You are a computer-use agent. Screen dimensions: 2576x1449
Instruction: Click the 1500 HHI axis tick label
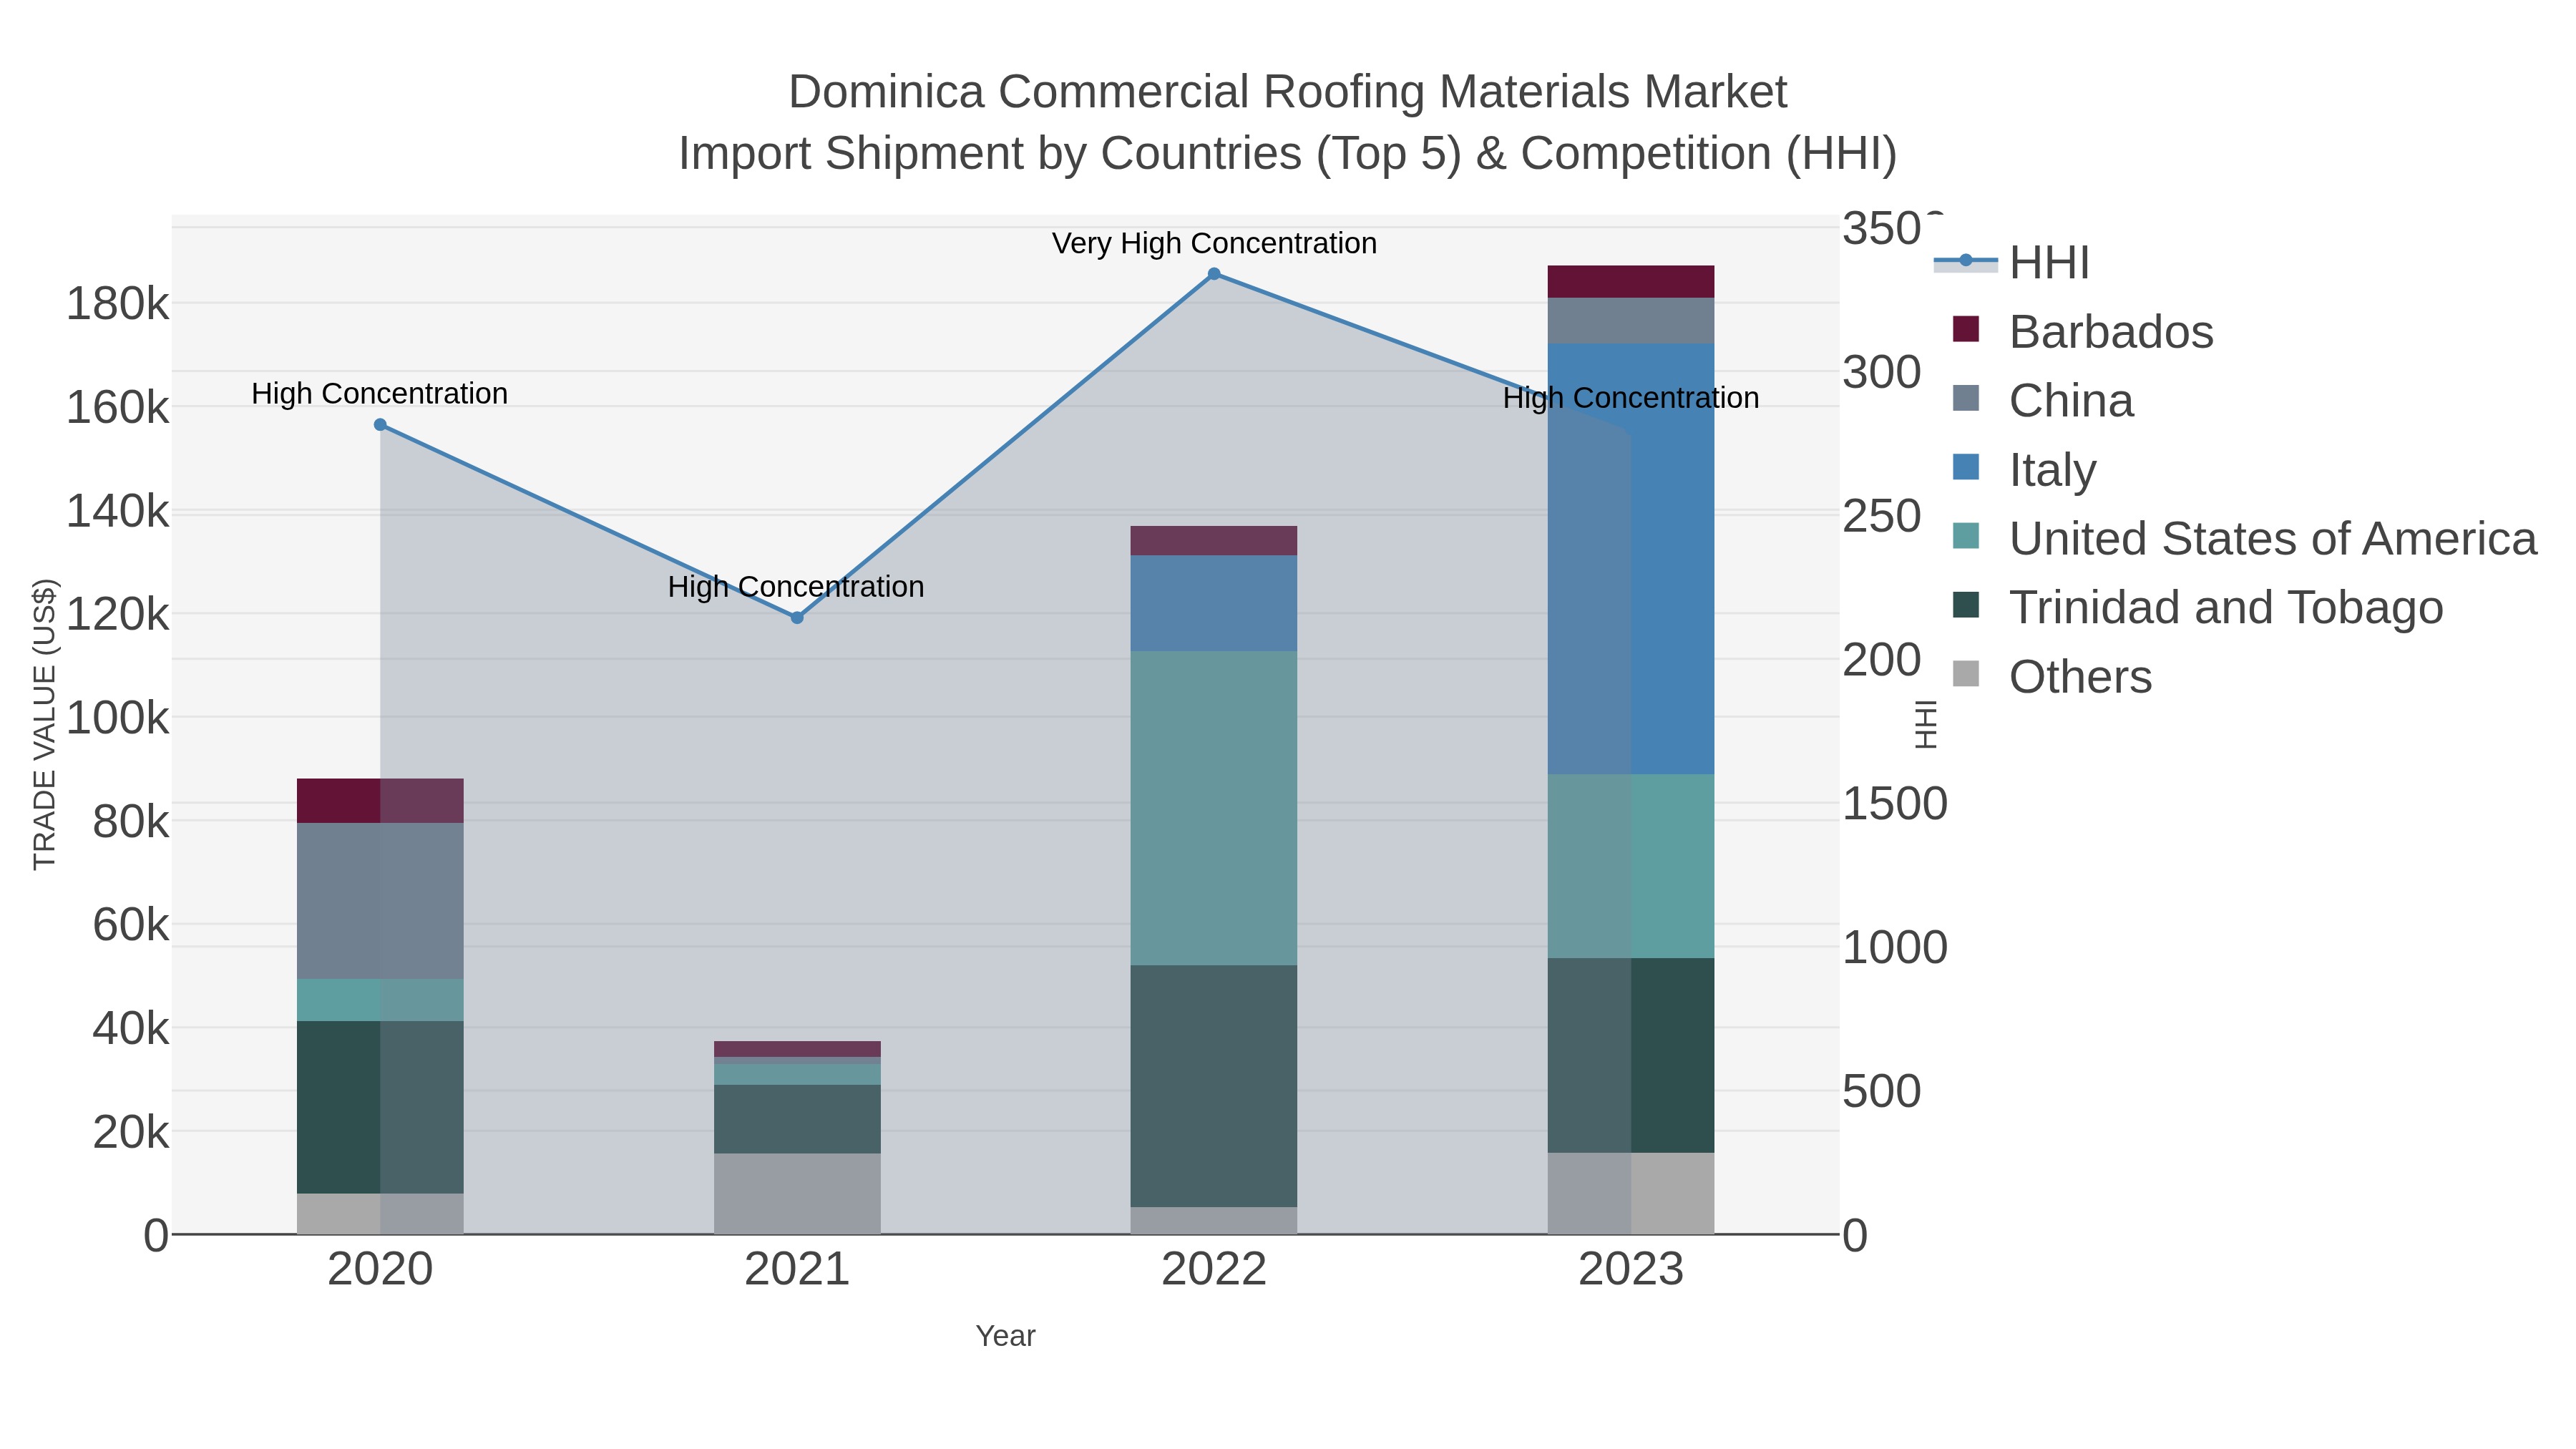(x=1895, y=804)
